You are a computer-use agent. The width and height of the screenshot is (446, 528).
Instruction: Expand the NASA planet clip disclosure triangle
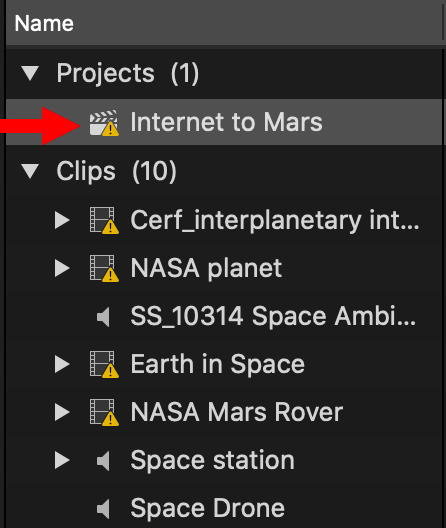pyautogui.click(x=62, y=268)
